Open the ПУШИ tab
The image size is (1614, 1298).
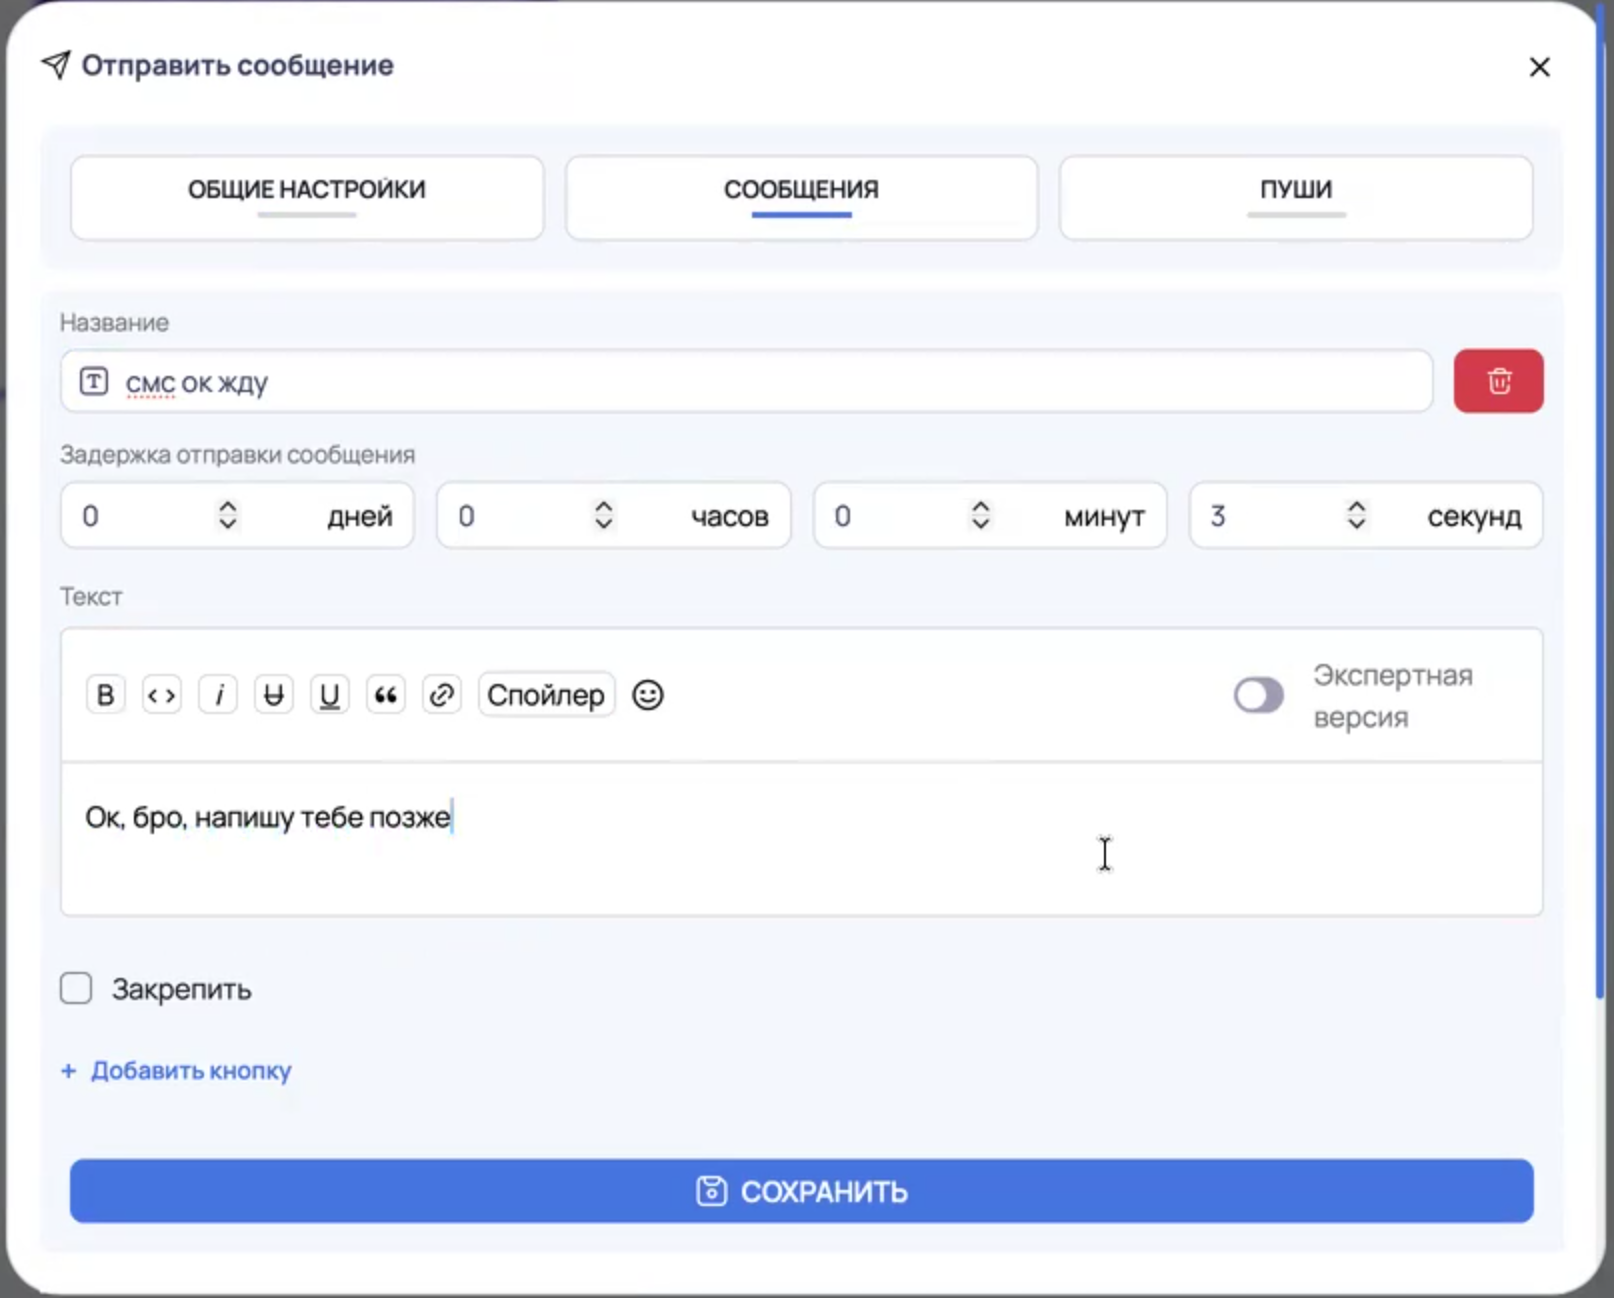1296,197
